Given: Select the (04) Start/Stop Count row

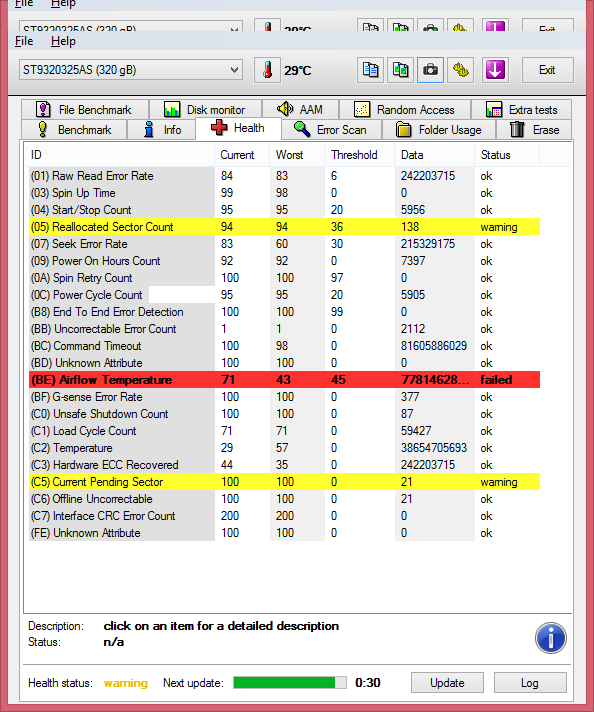Looking at the screenshot, I should (x=285, y=210).
